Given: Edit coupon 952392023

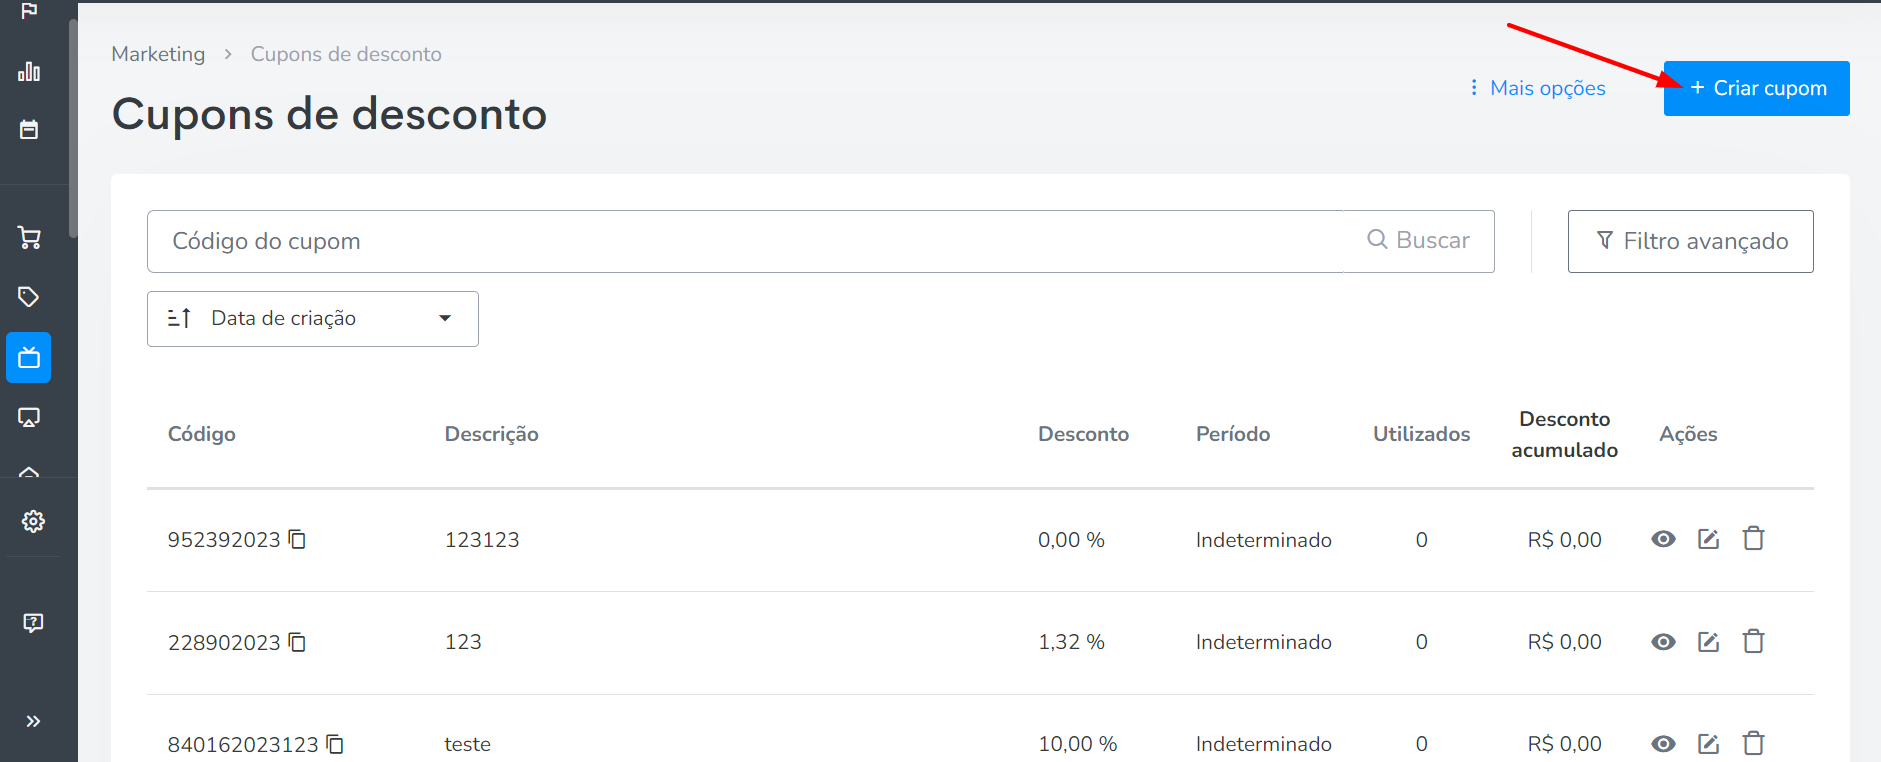Looking at the screenshot, I should [x=1709, y=539].
